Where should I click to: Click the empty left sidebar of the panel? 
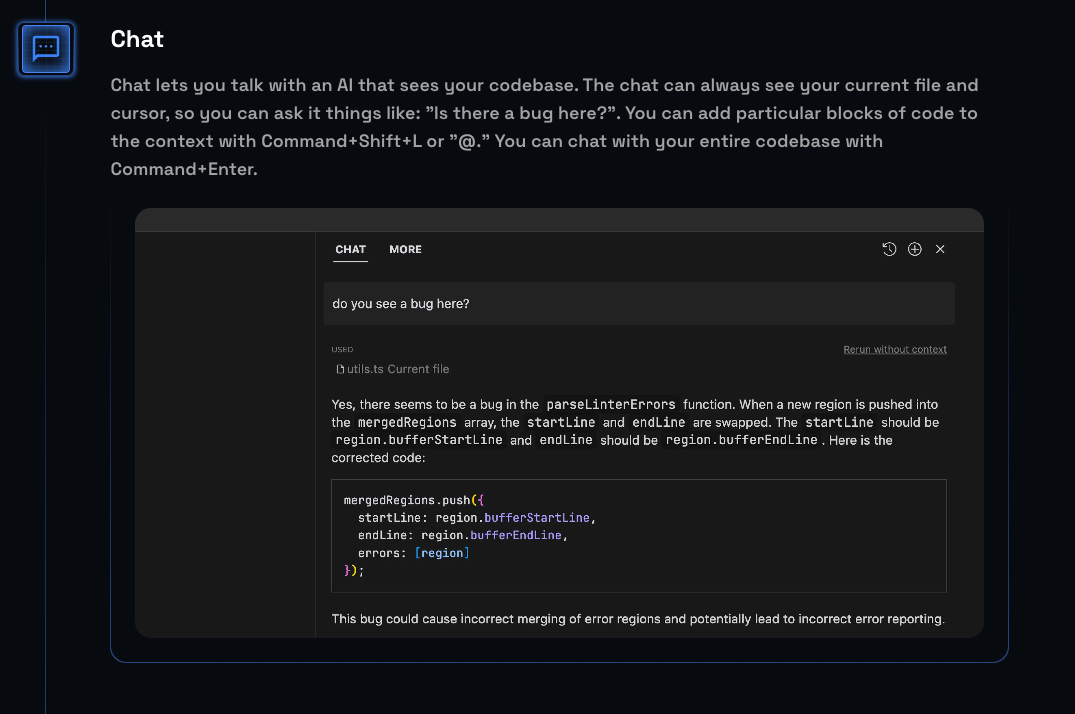[x=225, y=430]
